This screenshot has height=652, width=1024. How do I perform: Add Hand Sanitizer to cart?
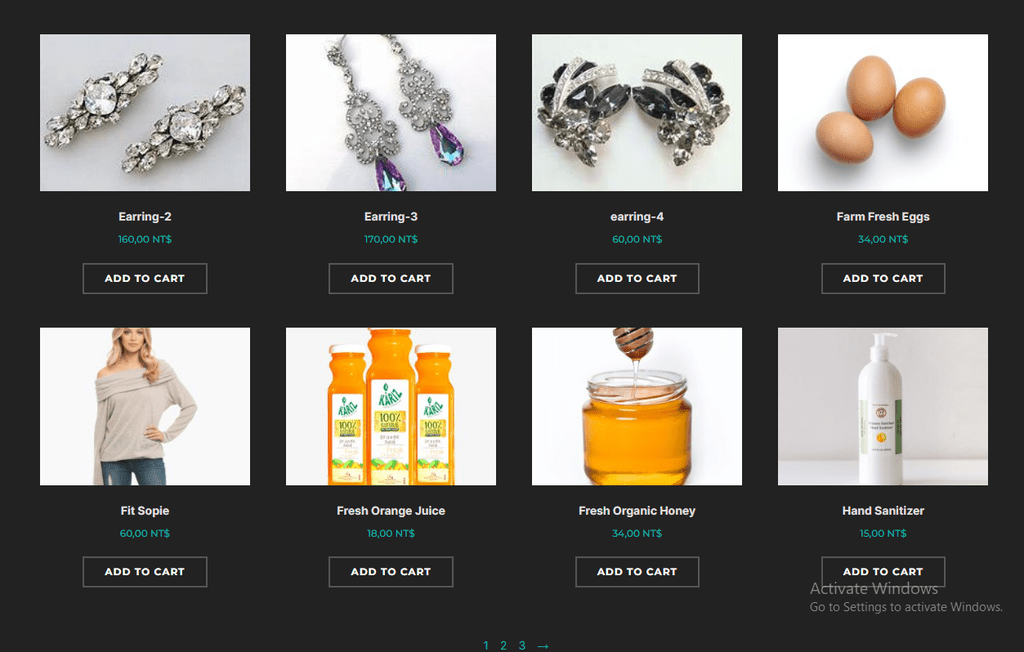883,572
